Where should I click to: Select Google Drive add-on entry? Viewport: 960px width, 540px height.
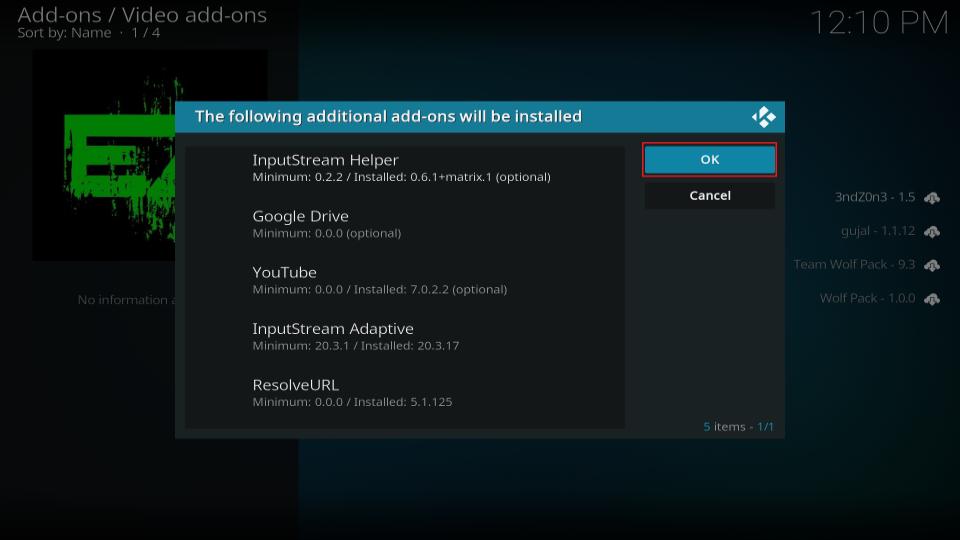coord(405,224)
